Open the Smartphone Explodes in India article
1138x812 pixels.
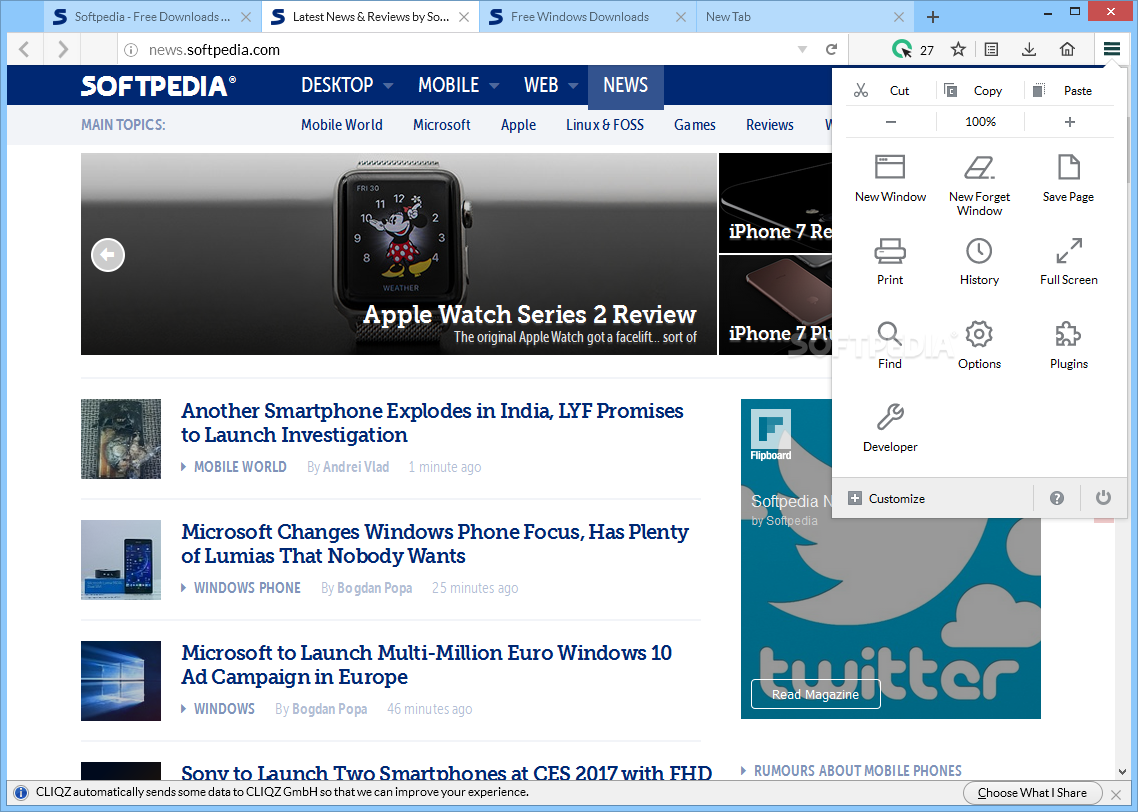432,422
